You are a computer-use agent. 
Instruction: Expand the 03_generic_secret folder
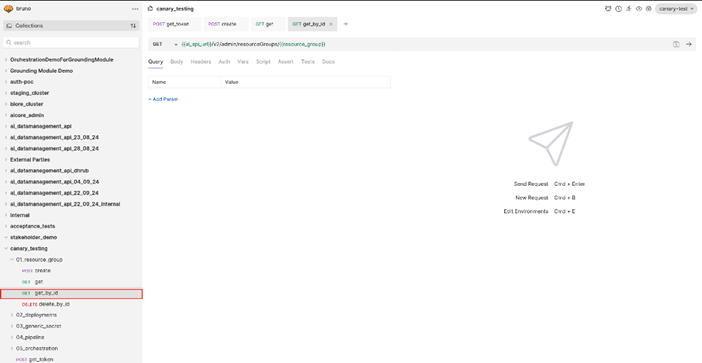[12, 326]
